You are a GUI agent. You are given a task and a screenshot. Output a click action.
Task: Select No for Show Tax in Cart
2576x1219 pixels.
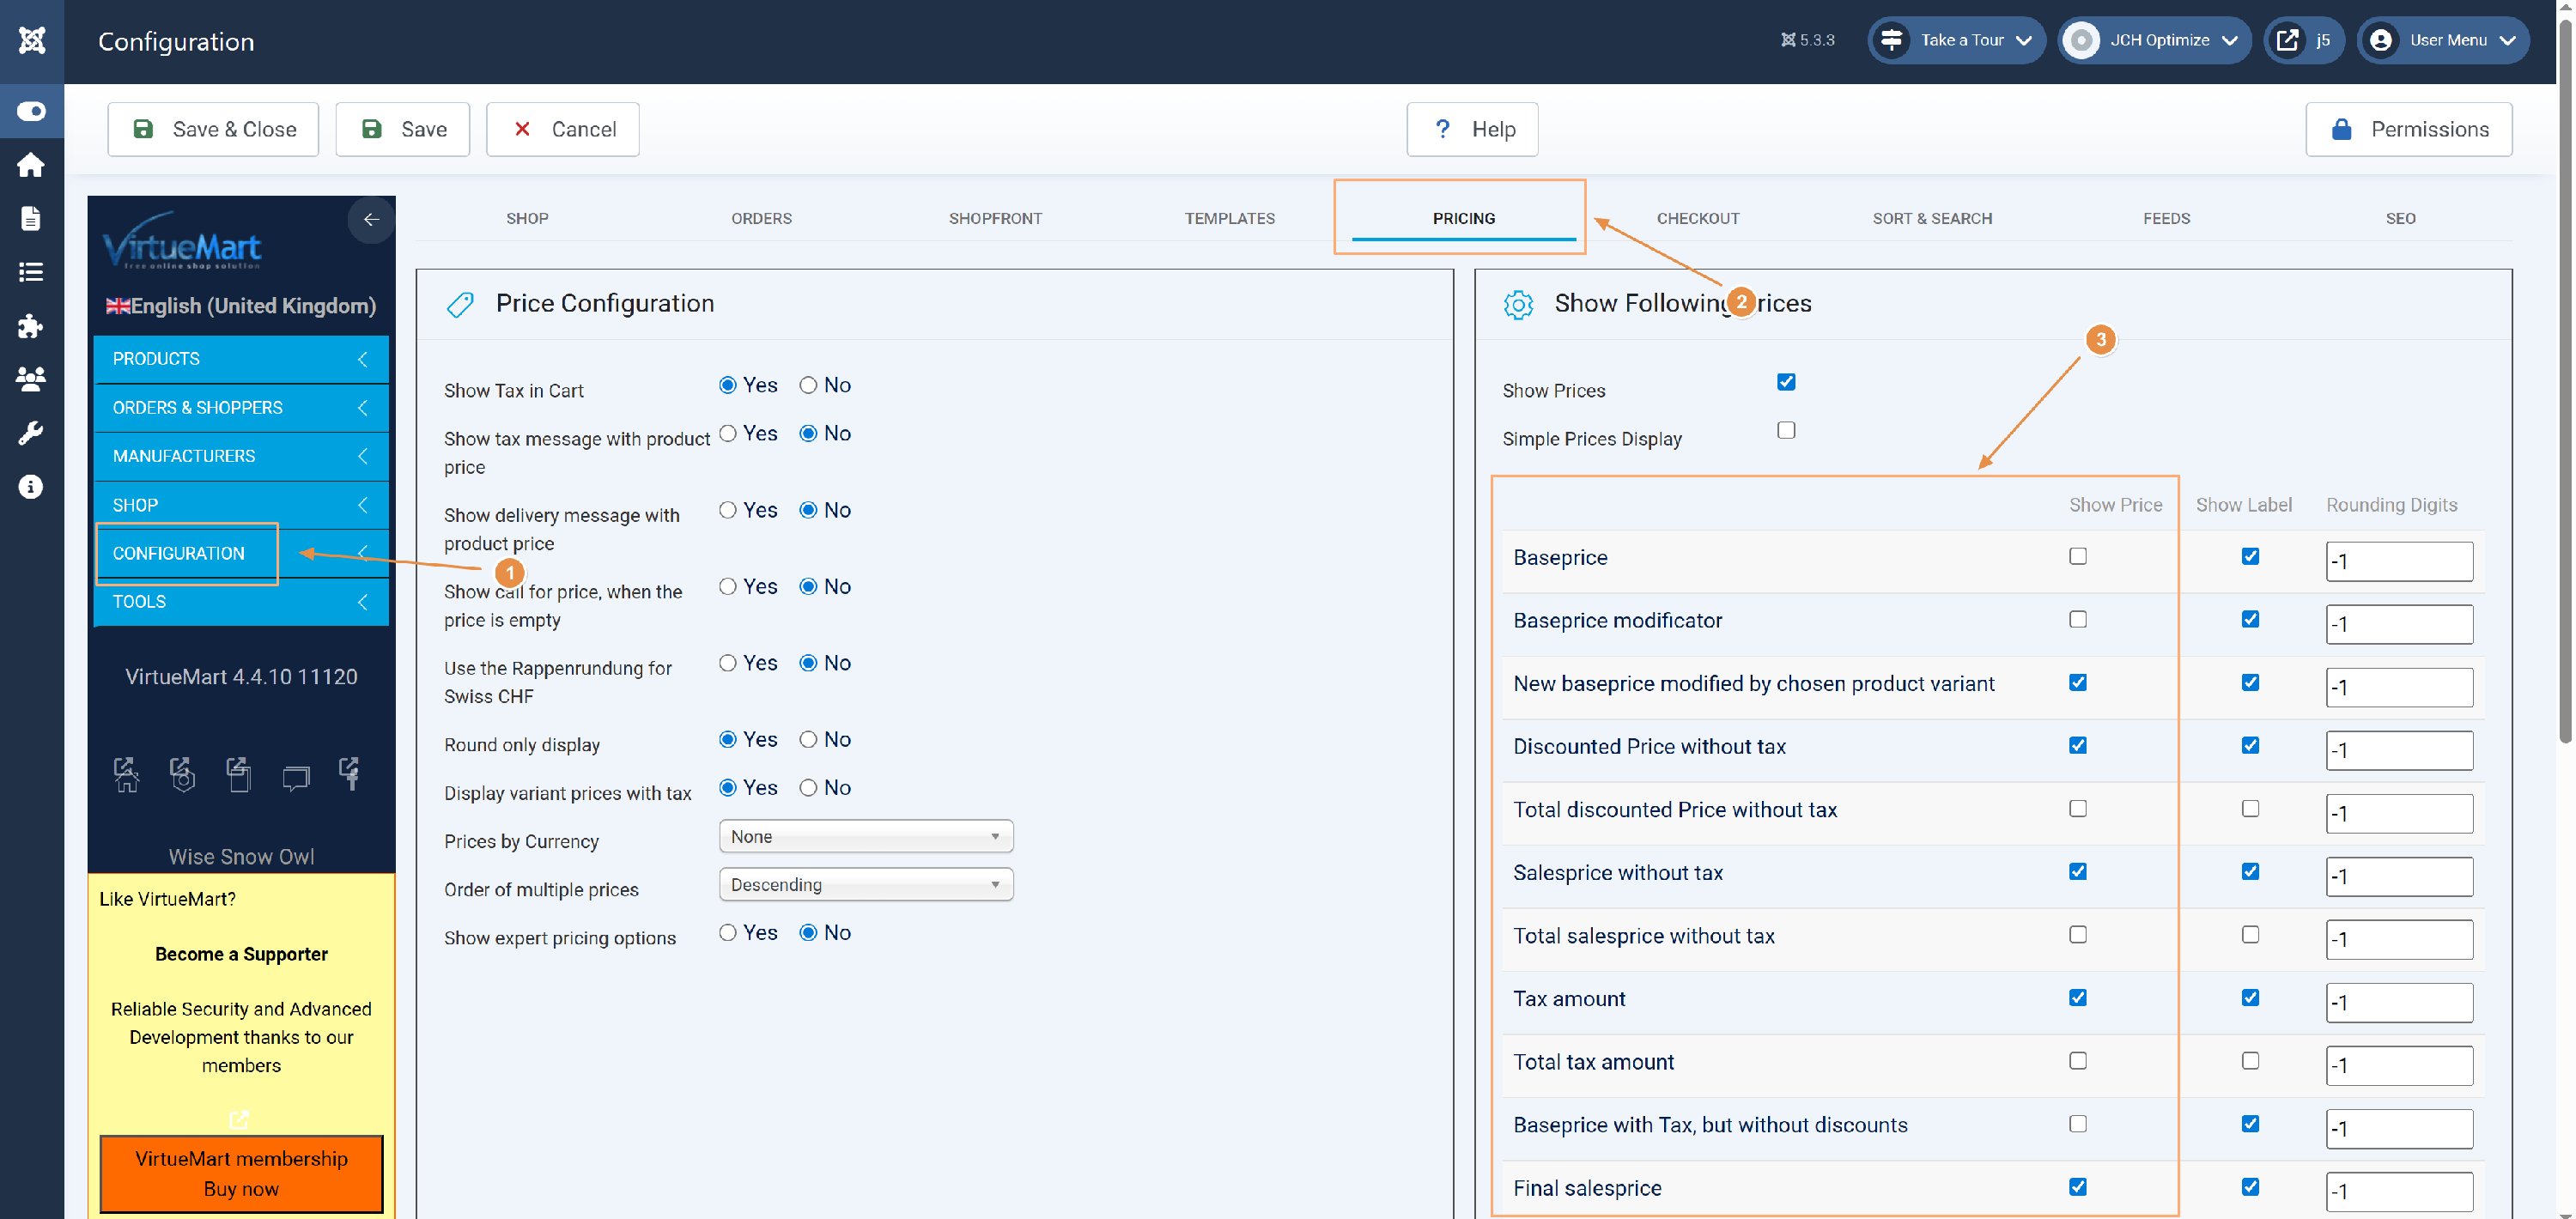pos(808,385)
